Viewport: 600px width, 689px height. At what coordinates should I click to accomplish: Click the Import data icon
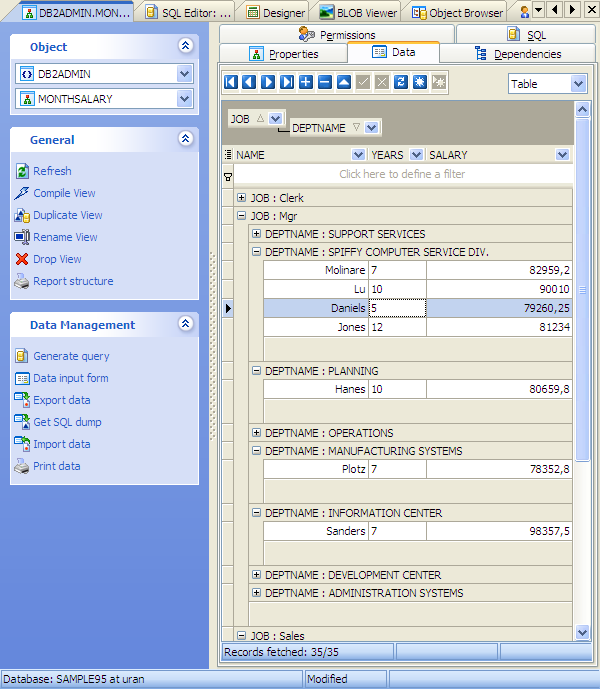click(x=22, y=444)
